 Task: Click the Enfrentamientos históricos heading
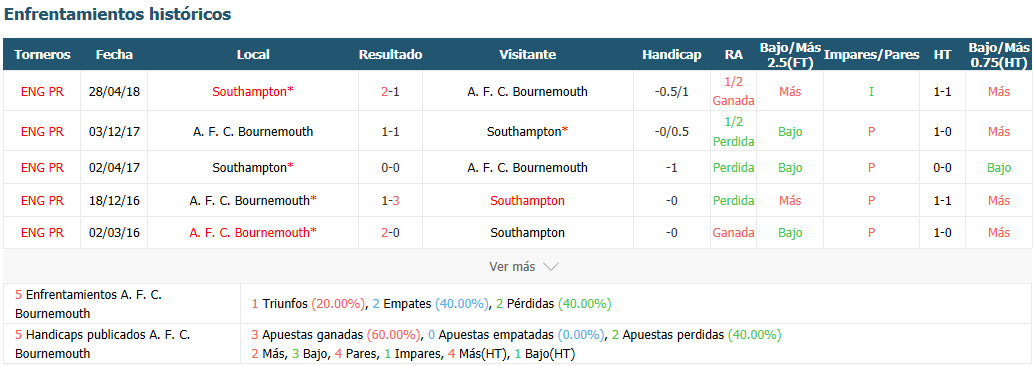click(x=117, y=14)
